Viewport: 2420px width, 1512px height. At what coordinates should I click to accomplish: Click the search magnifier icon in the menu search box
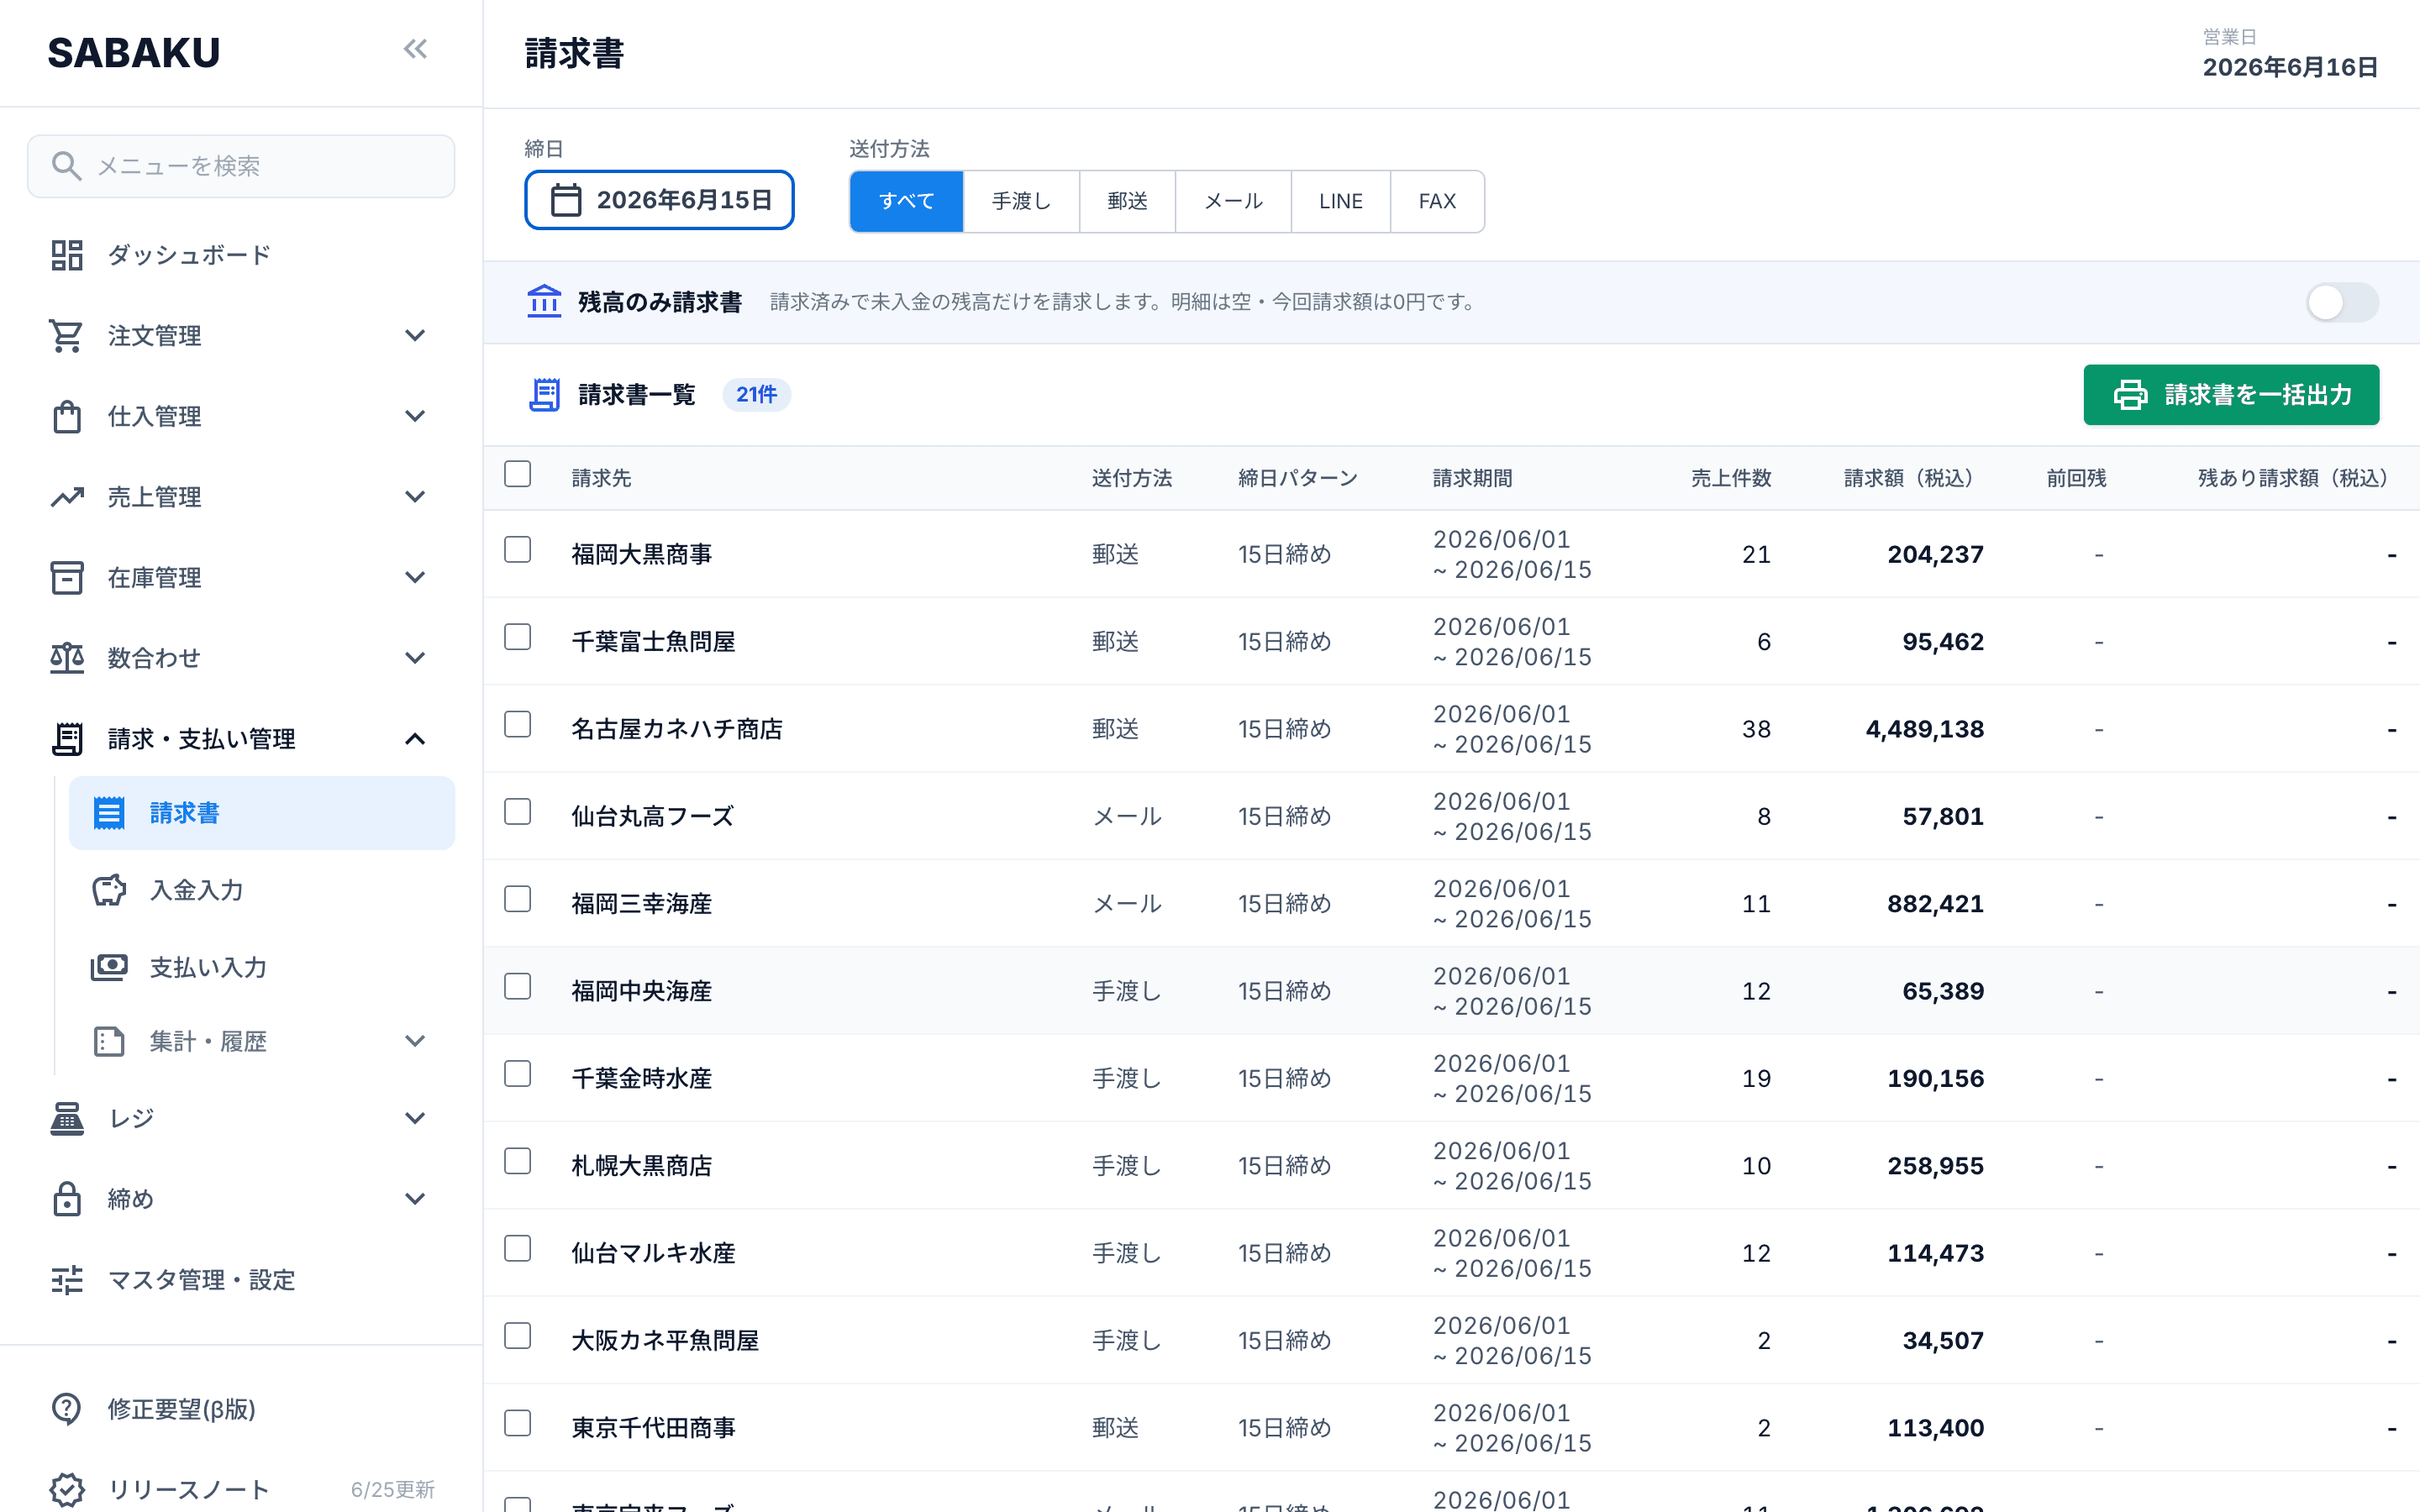[66, 166]
